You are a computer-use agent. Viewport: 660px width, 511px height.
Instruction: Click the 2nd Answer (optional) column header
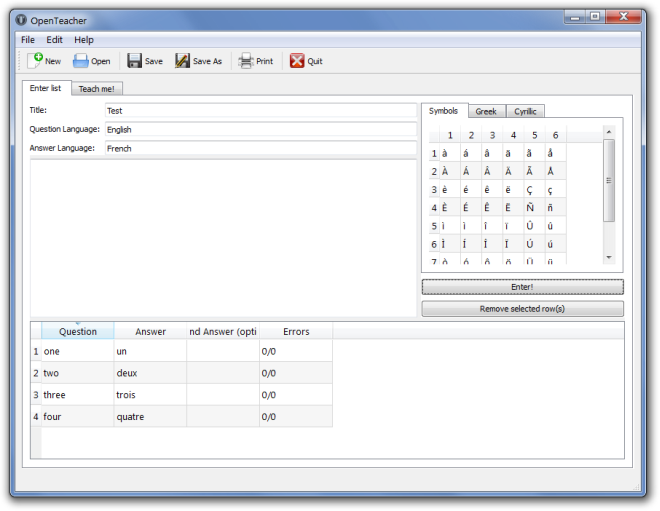click(223, 331)
